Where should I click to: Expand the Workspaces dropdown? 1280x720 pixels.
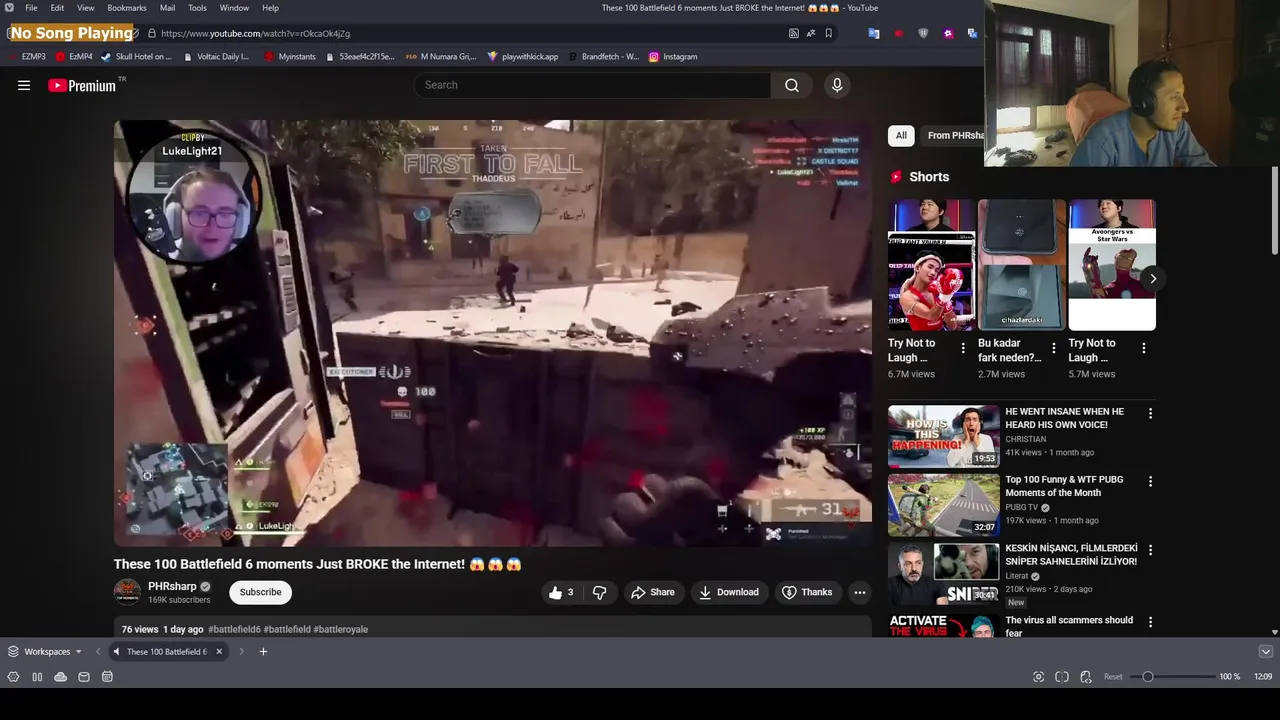point(45,652)
